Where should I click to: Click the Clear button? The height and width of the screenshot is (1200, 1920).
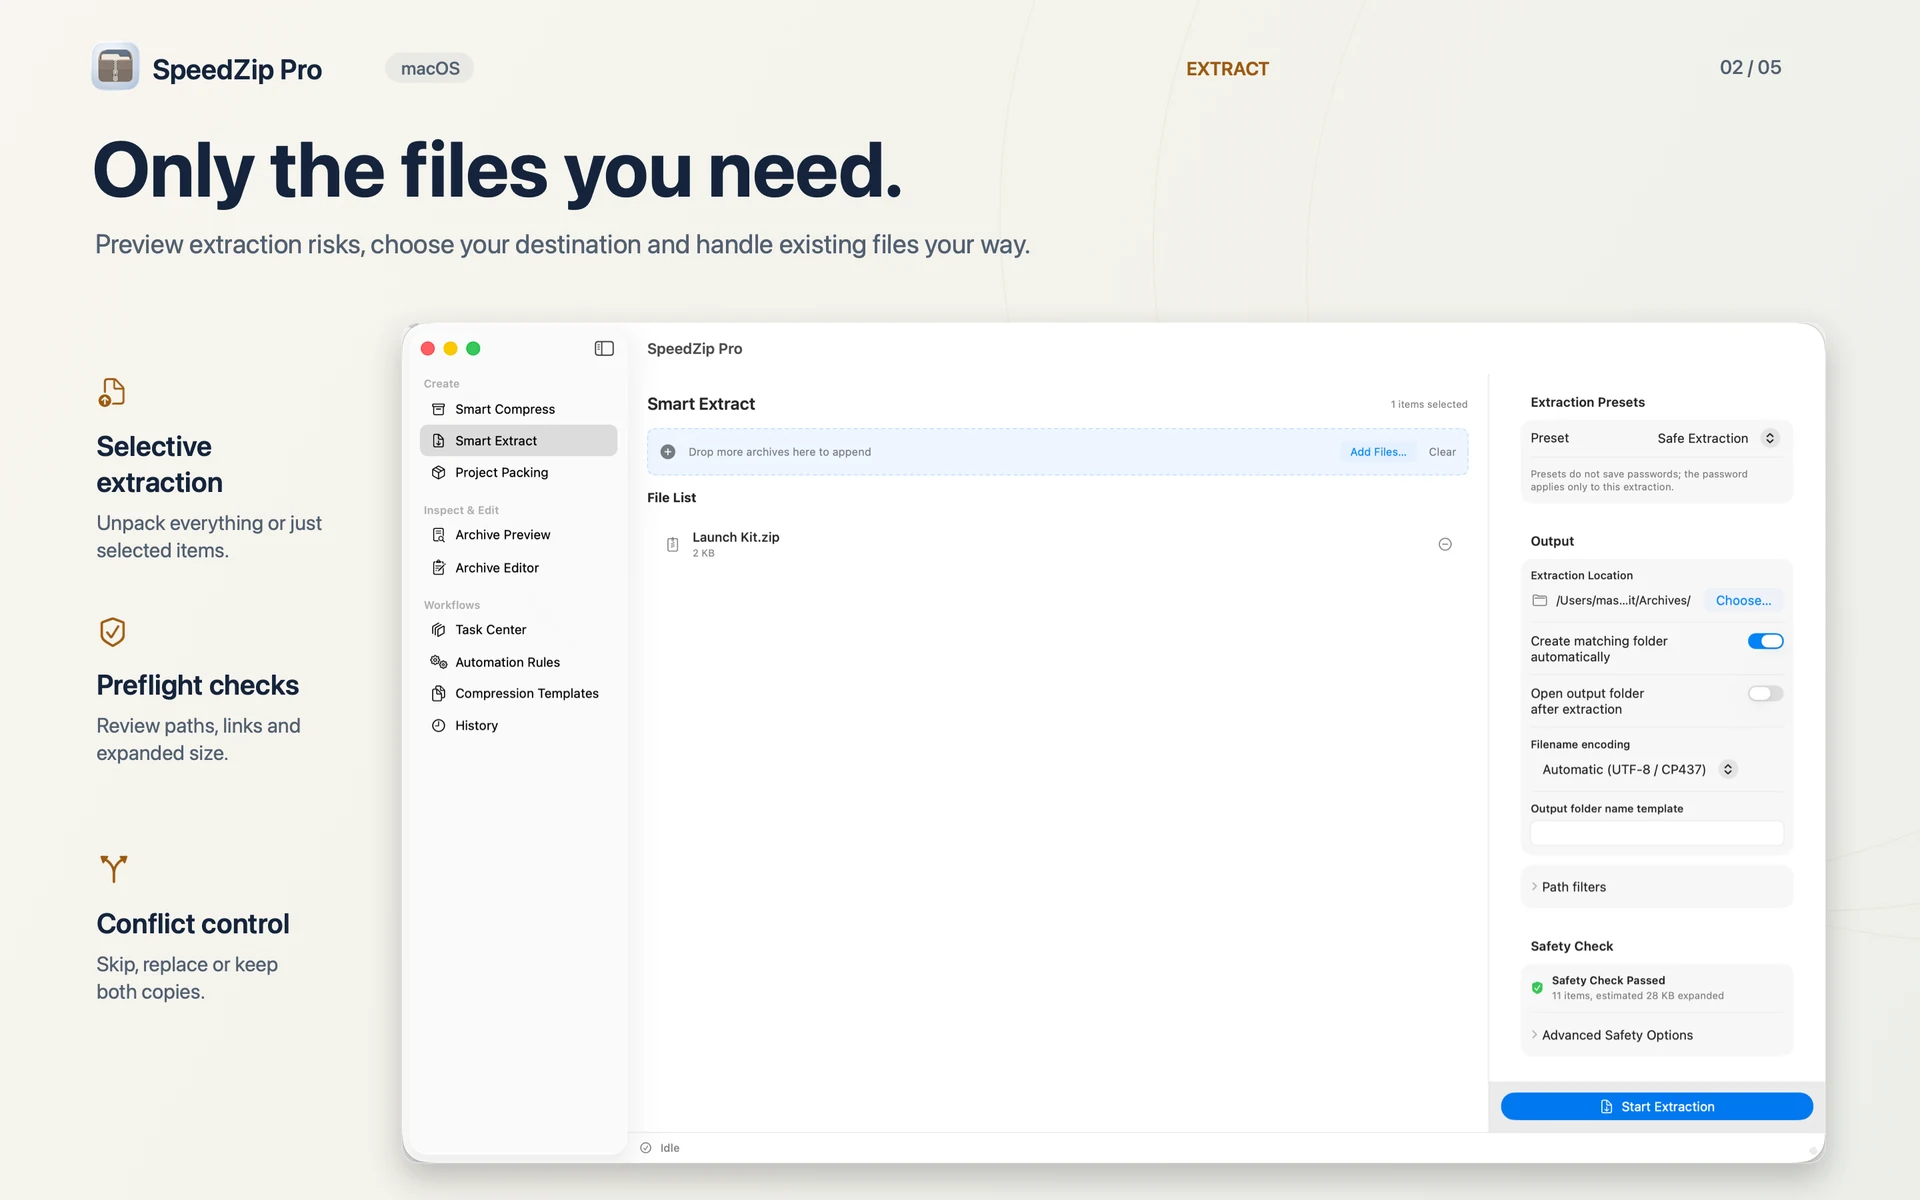1442,452
